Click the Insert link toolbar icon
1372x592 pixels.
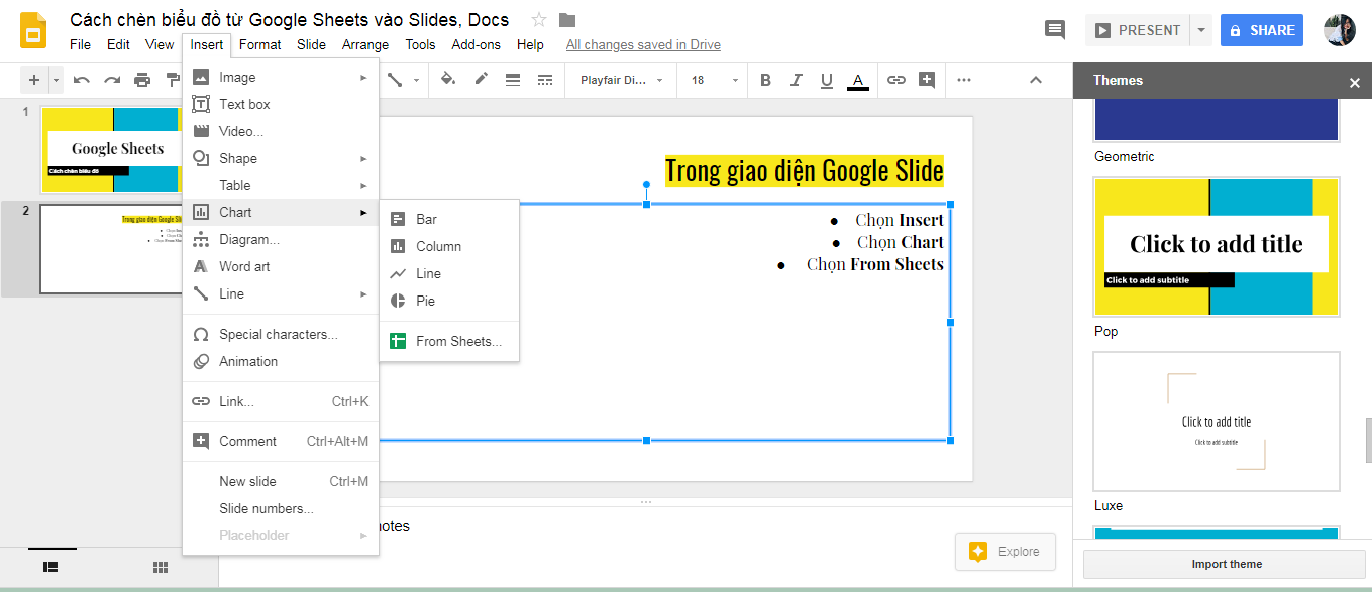point(896,80)
